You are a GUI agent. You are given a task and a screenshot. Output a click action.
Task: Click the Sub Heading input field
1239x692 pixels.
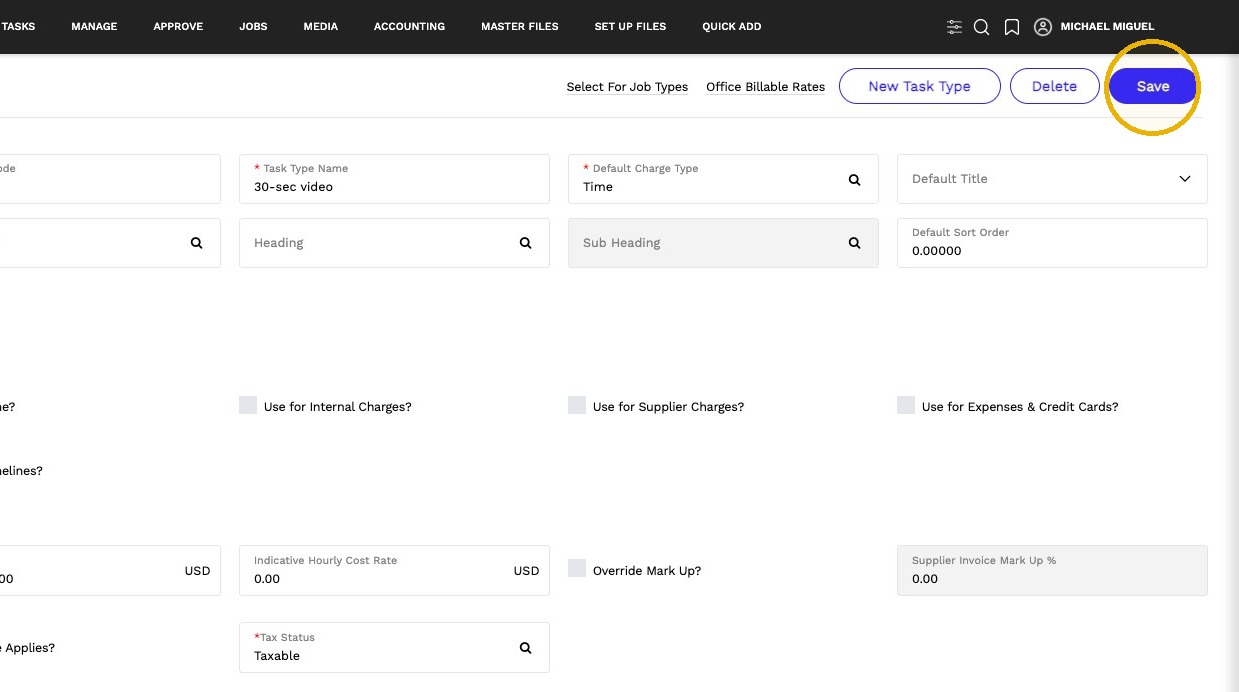coord(723,243)
